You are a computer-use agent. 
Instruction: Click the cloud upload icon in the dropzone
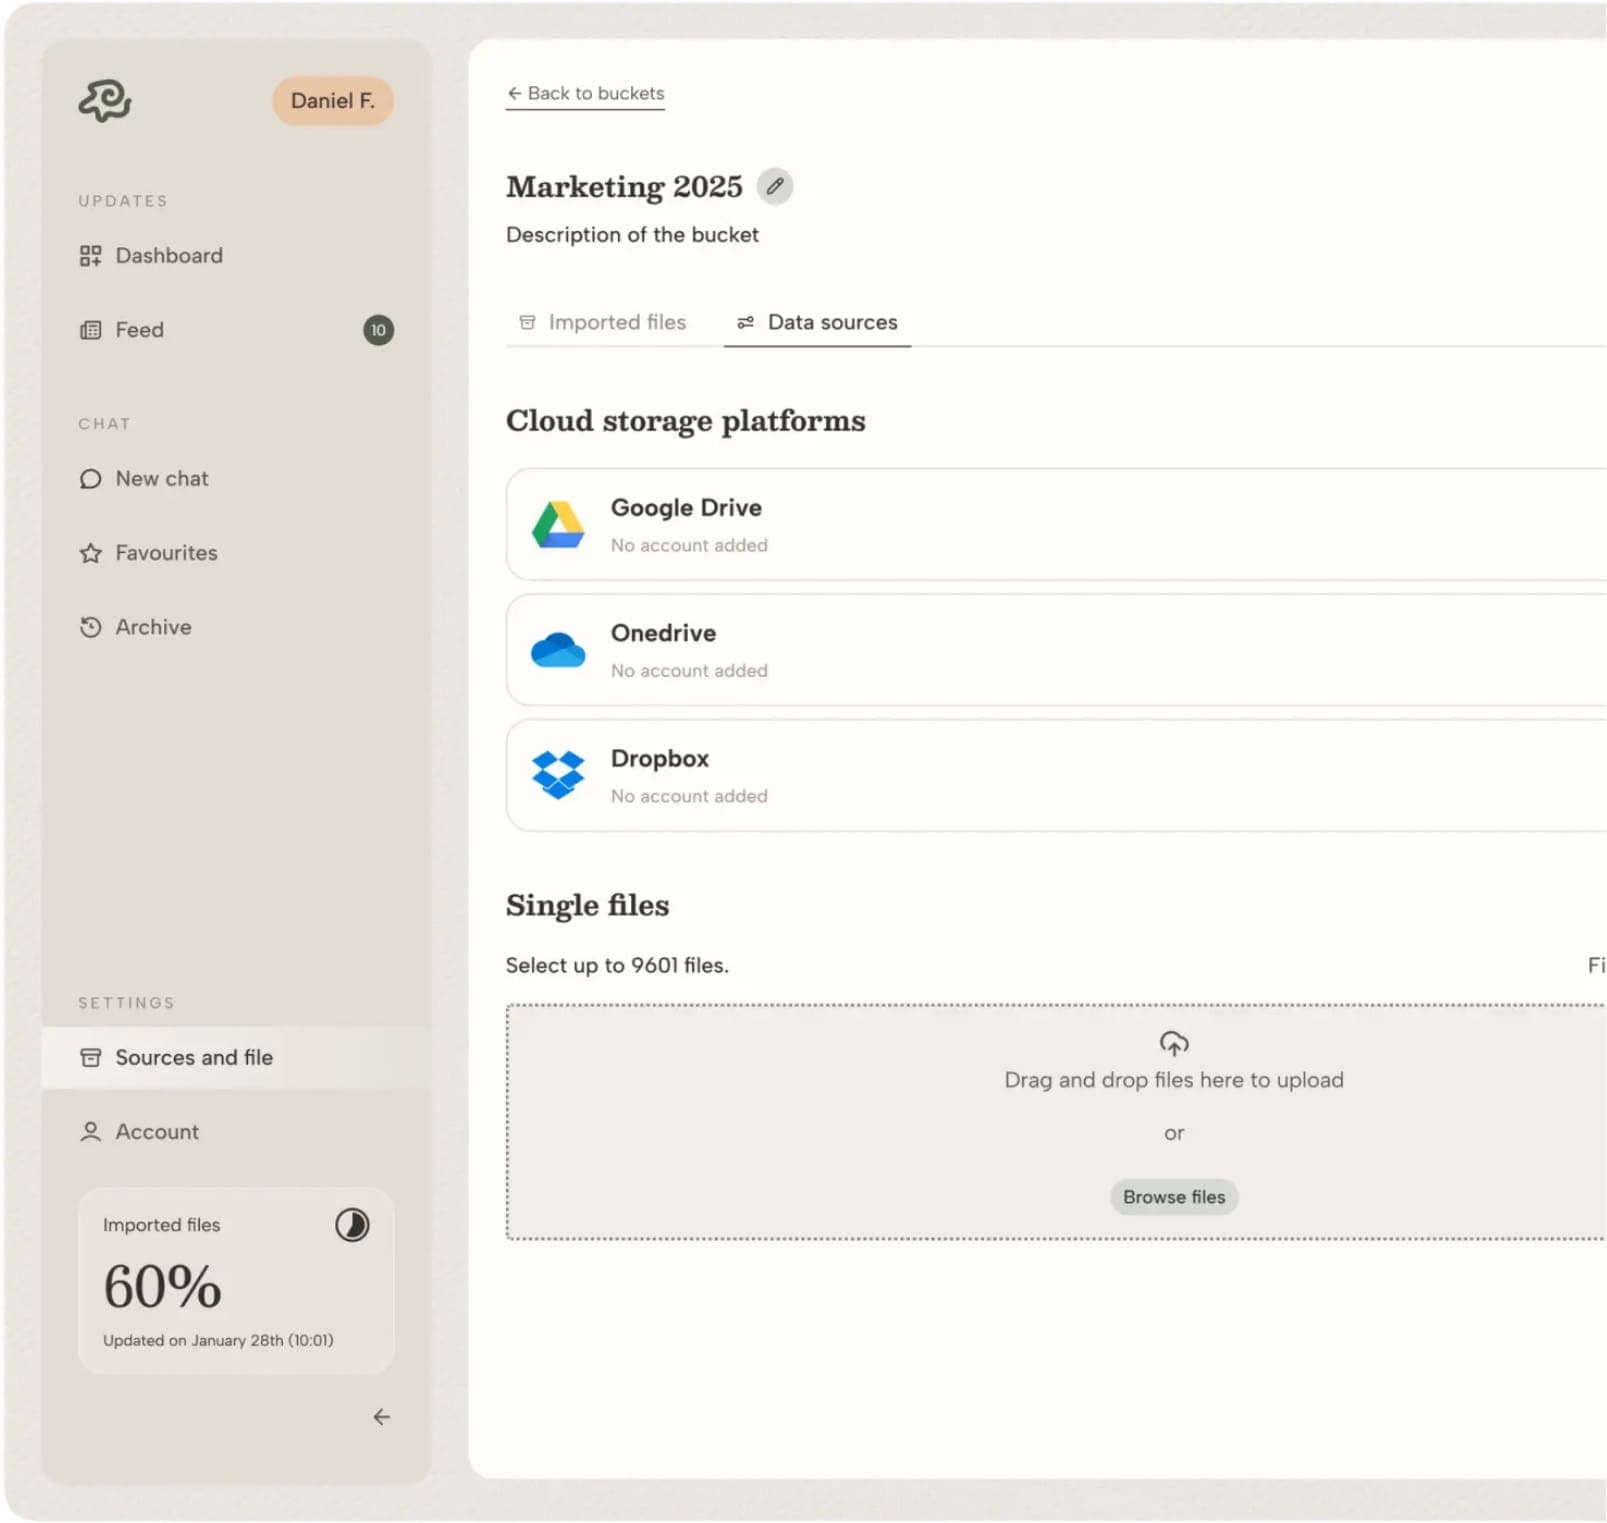coord(1173,1043)
